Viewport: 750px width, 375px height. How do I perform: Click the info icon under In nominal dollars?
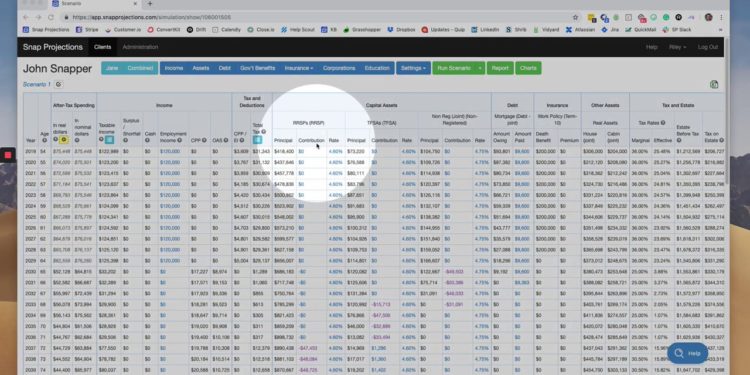[x=77, y=140]
